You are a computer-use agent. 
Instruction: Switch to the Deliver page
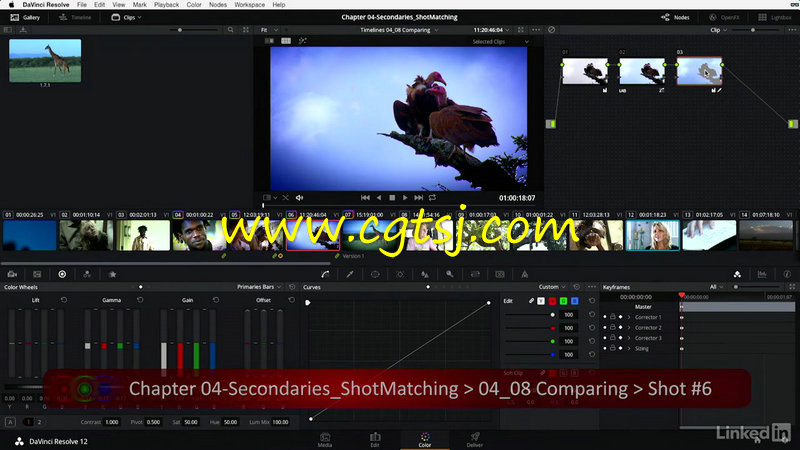(x=475, y=440)
